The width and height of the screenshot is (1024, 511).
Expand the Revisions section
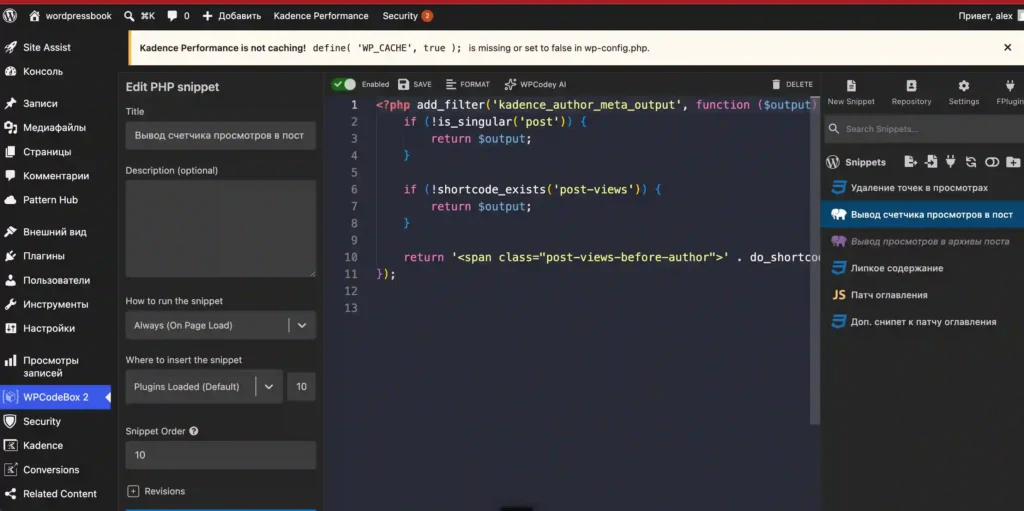pos(156,491)
